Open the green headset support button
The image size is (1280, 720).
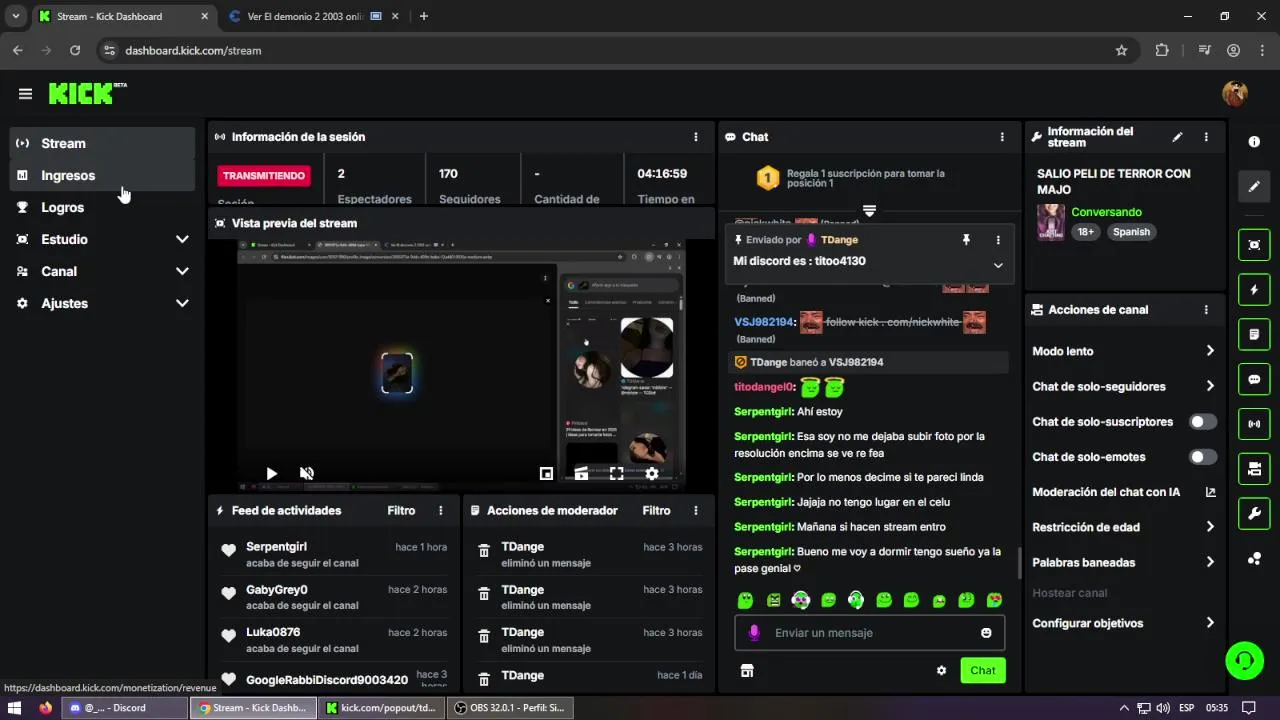coord(1245,660)
